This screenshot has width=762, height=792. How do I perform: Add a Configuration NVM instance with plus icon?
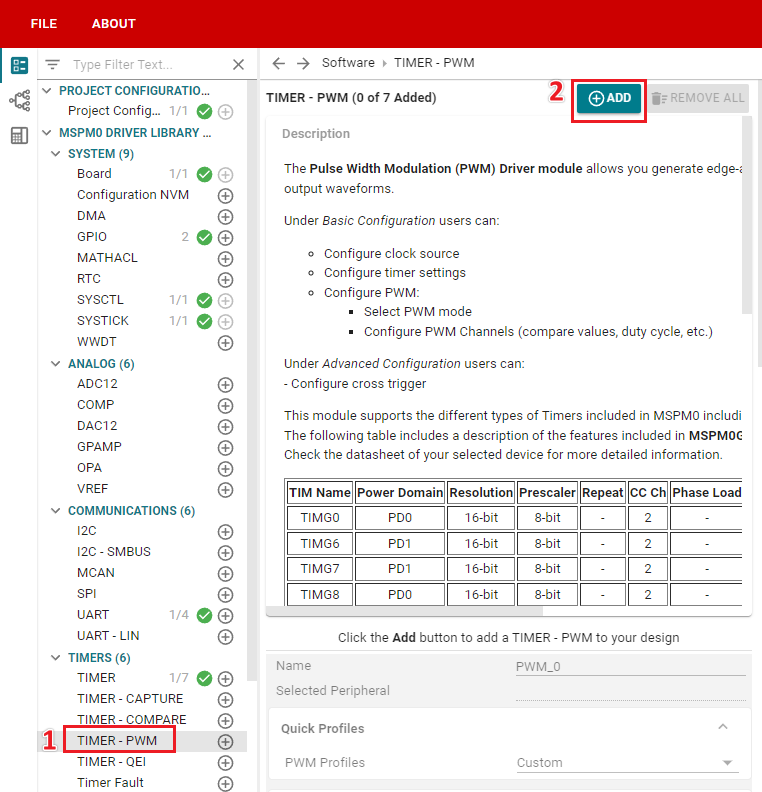click(225, 195)
